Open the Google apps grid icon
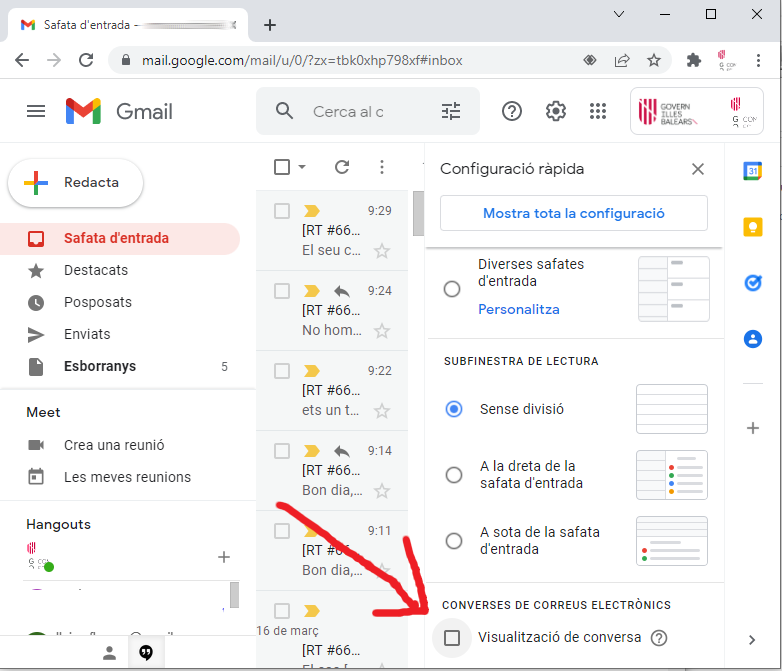Image resolution: width=782 pixels, height=671 pixels. (598, 111)
